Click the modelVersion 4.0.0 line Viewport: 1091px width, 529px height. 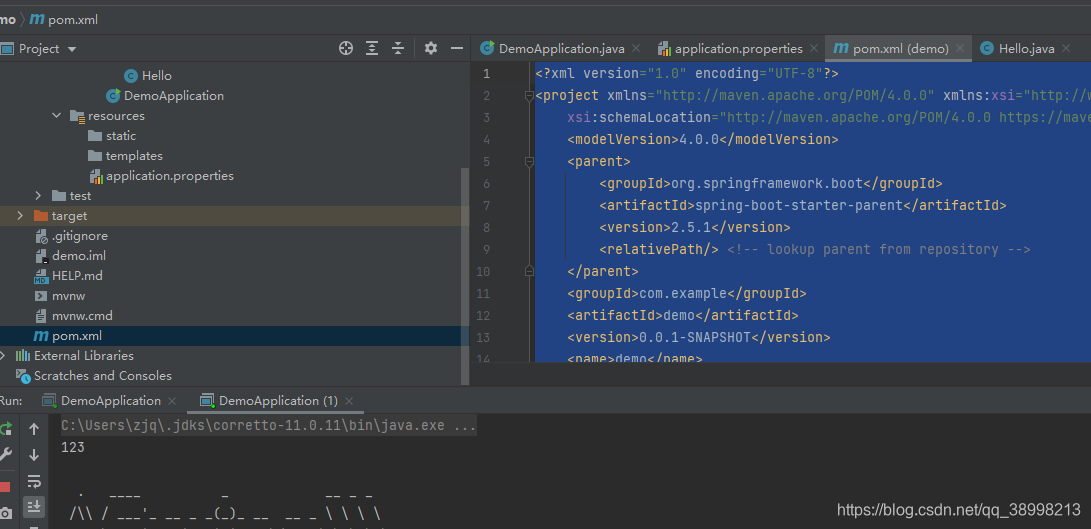click(702, 140)
